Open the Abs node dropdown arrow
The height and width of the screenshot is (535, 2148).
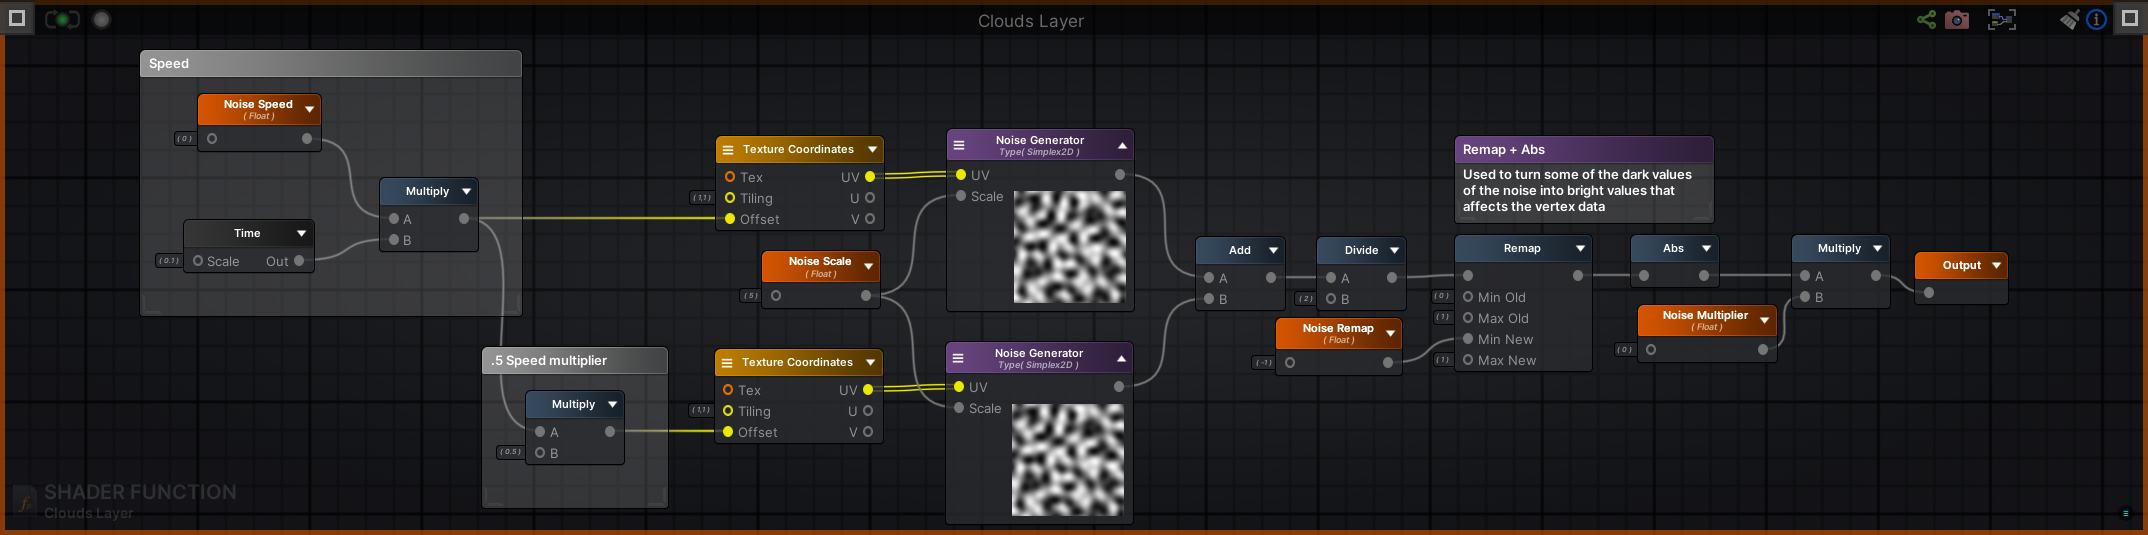tap(1706, 248)
